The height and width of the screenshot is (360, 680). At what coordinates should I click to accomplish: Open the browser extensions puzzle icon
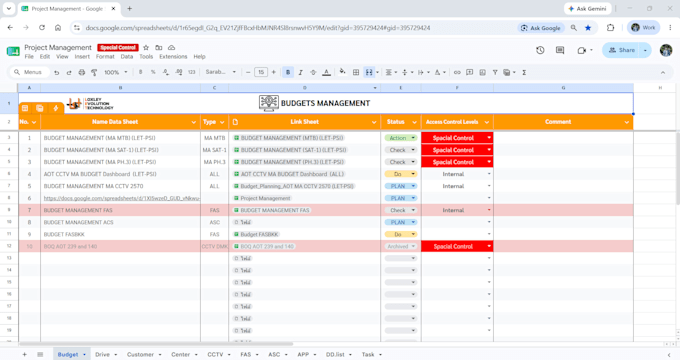611,28
